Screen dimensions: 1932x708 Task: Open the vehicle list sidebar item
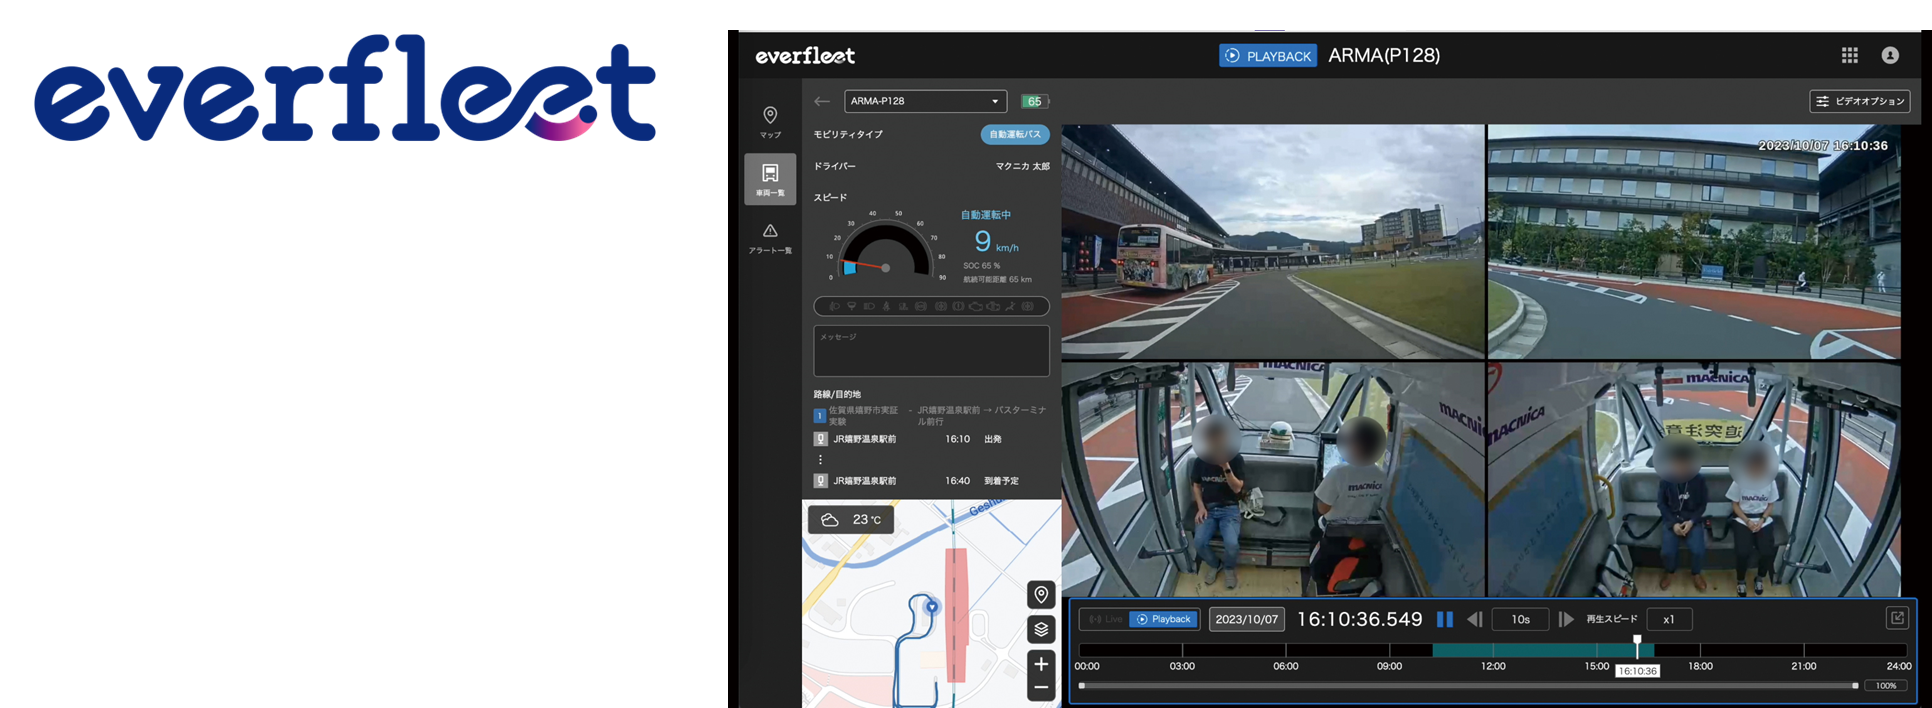click(x=770, y=179)
